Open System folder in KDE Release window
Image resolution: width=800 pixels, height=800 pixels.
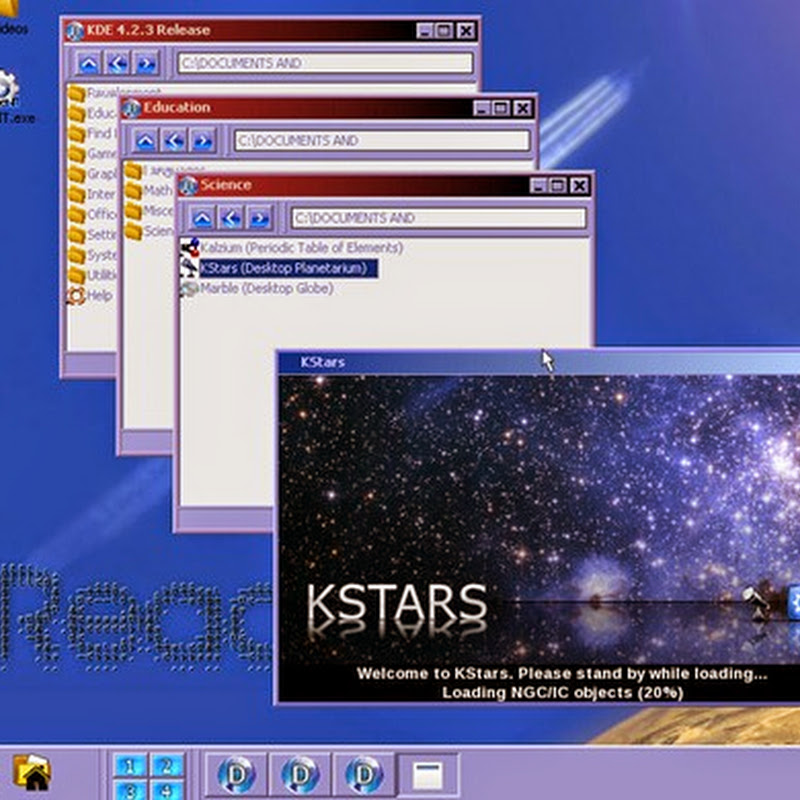(92, 255)
